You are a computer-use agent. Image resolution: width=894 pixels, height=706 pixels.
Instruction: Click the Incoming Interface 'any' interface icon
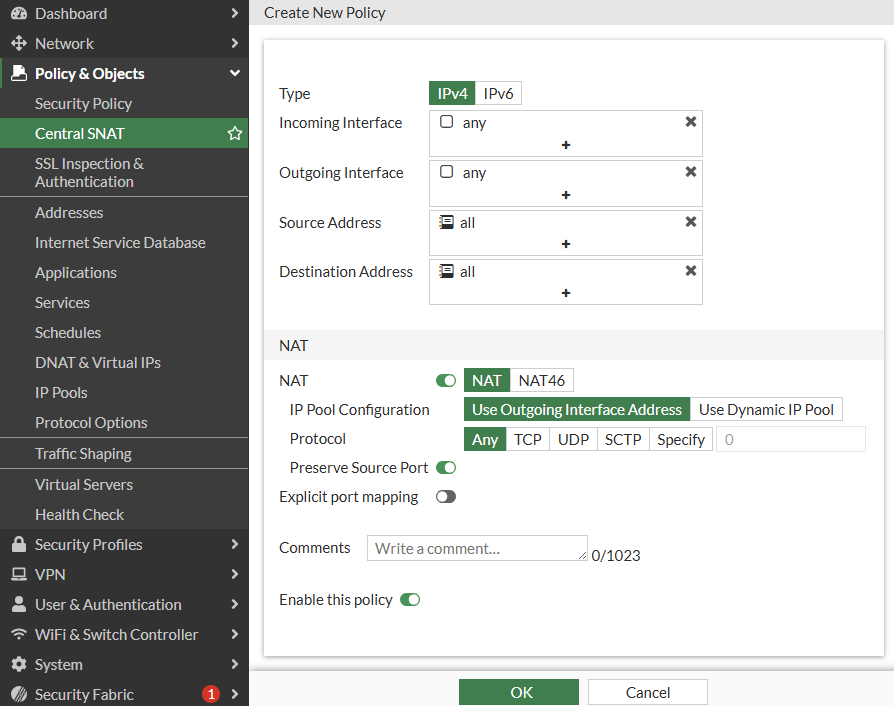pos(446,121)
